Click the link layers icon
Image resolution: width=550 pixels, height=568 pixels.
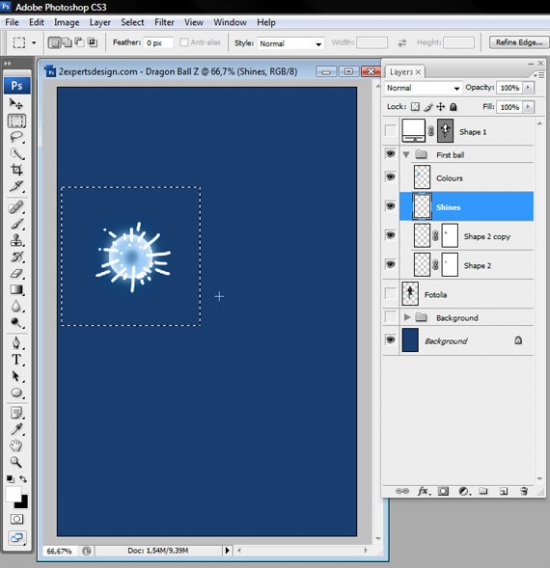(402, 491)
